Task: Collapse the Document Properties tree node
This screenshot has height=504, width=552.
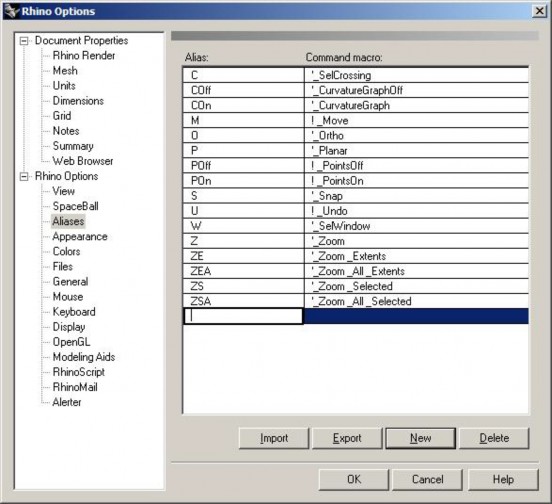Action: point(24,41)
